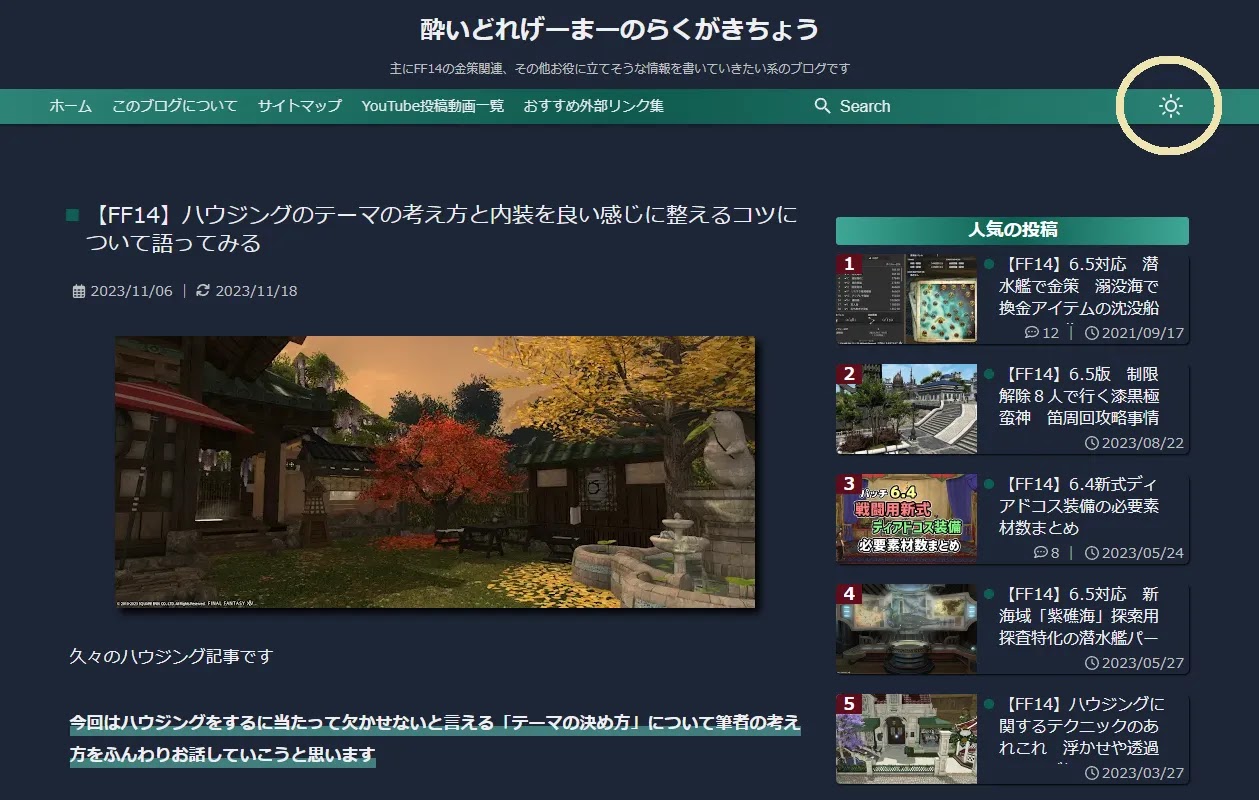The image size is (1259, 800).
Task: Open post ハウジングに関するテクニック link
Action: [1081, 726]
